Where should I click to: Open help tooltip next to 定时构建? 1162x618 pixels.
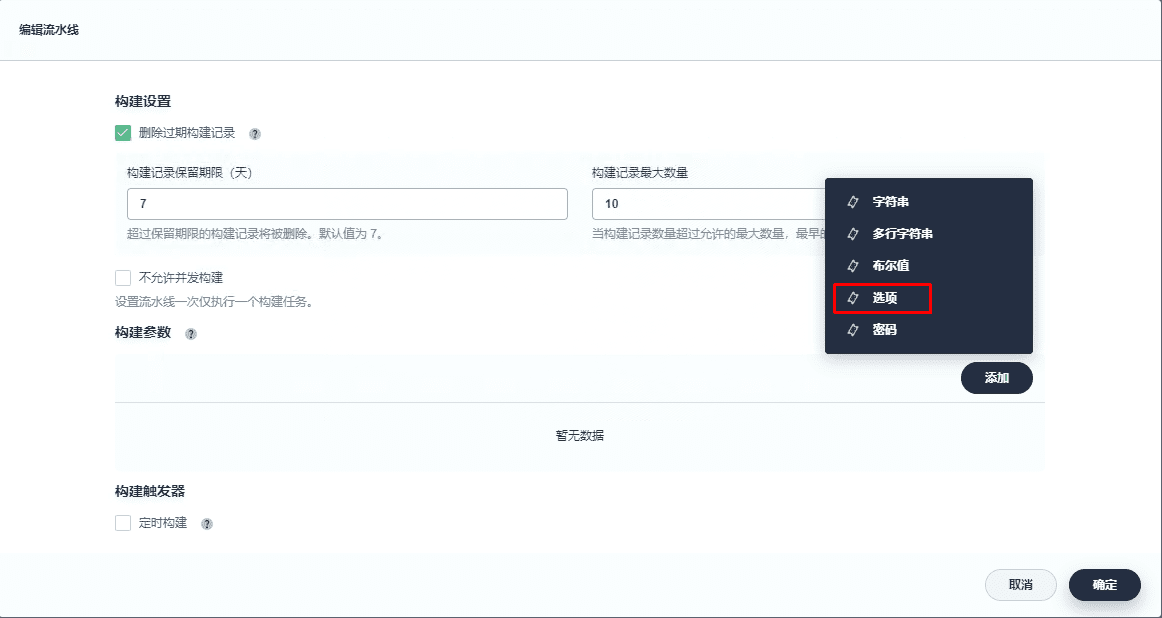(207, 524)
